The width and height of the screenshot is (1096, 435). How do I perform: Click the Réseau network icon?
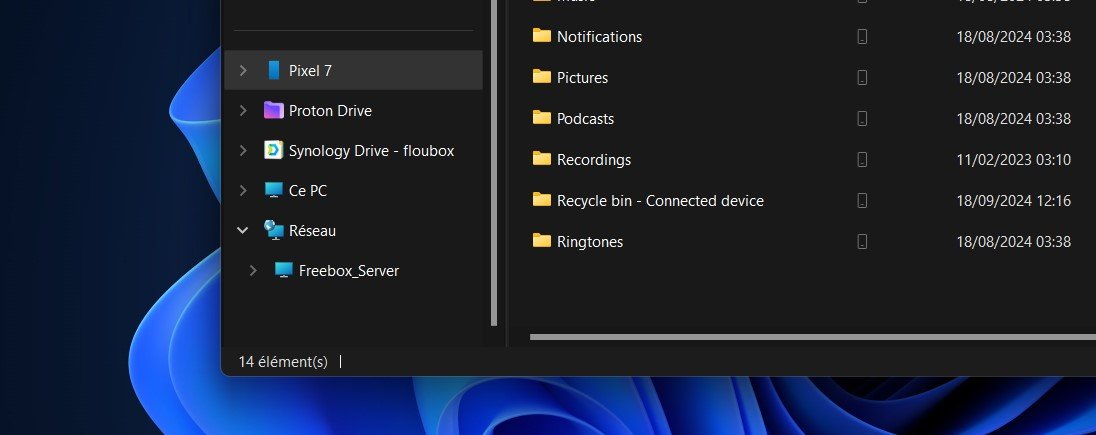click(x=273, y=230)
